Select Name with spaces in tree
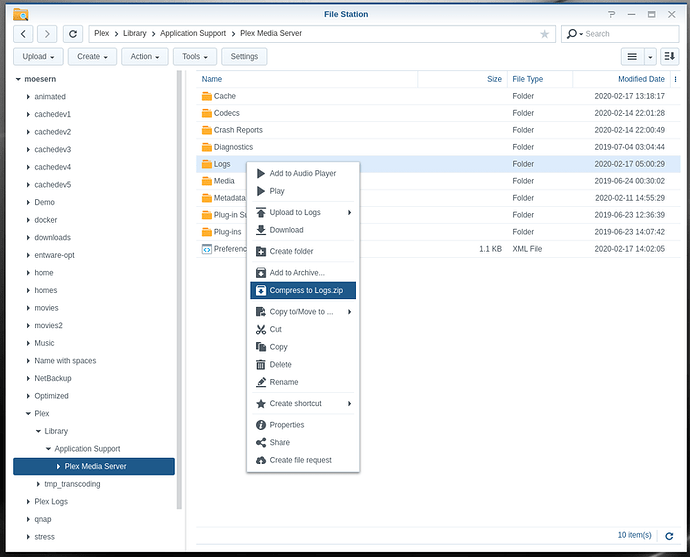Image resolution: width=690 pixels, height=557 pixels. 65,361
